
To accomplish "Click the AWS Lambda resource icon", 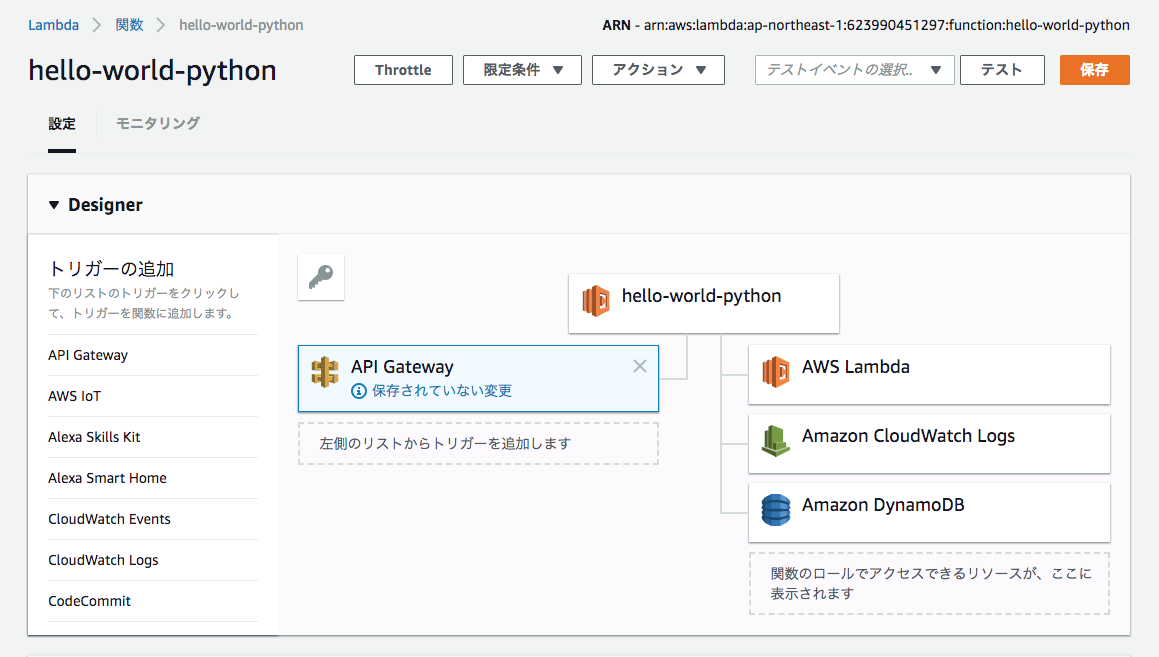I will click(x=776, y=371).
